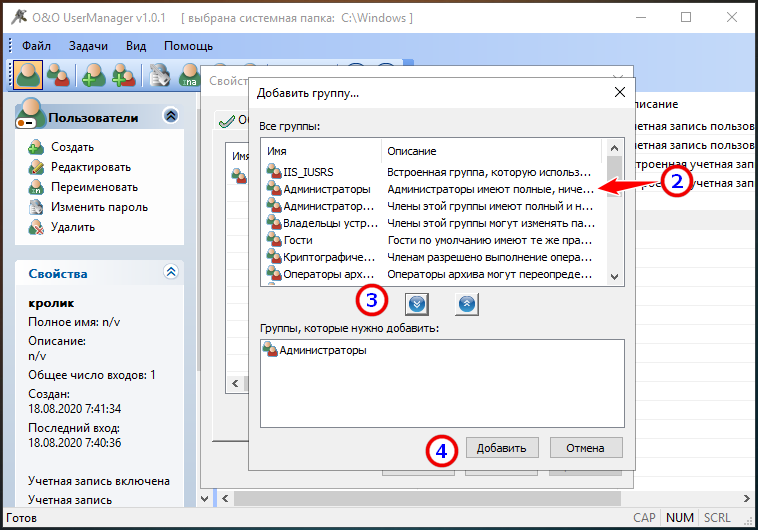758x530 pixels.
Task: Select the Users view icon in toolbar
Action: pyautogui.click(x=27, y=75)
